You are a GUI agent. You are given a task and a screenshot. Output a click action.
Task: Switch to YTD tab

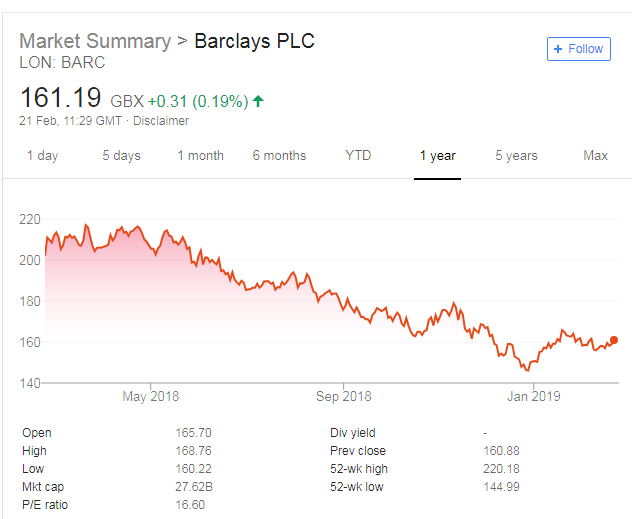[x=358, y=156]
